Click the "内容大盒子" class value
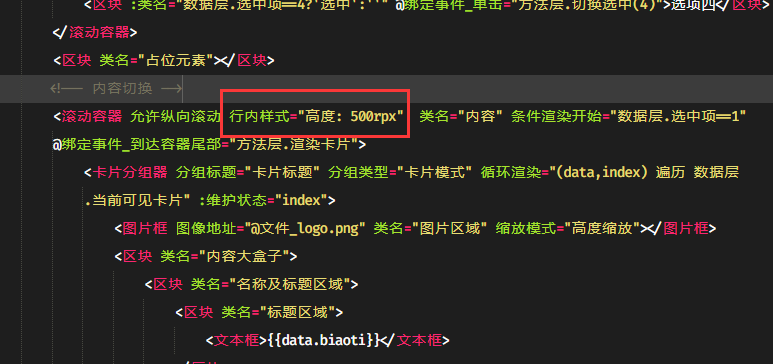This screenshot has height=364, width=773. (x=244, y=256)
